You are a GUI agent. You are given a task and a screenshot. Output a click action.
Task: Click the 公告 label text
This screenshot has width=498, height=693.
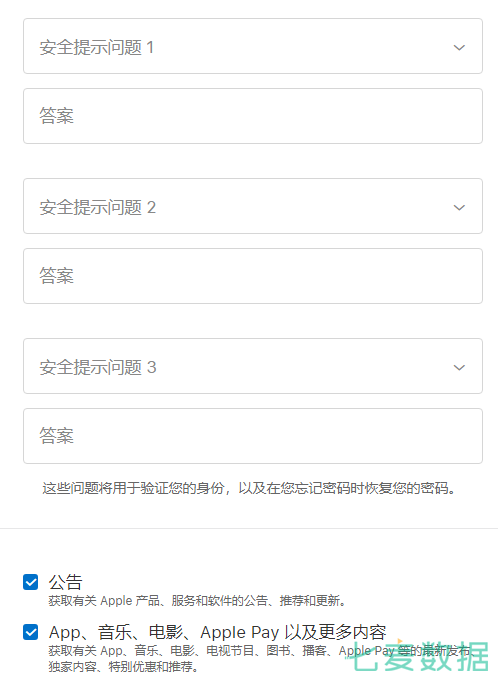tap(65, 582)
